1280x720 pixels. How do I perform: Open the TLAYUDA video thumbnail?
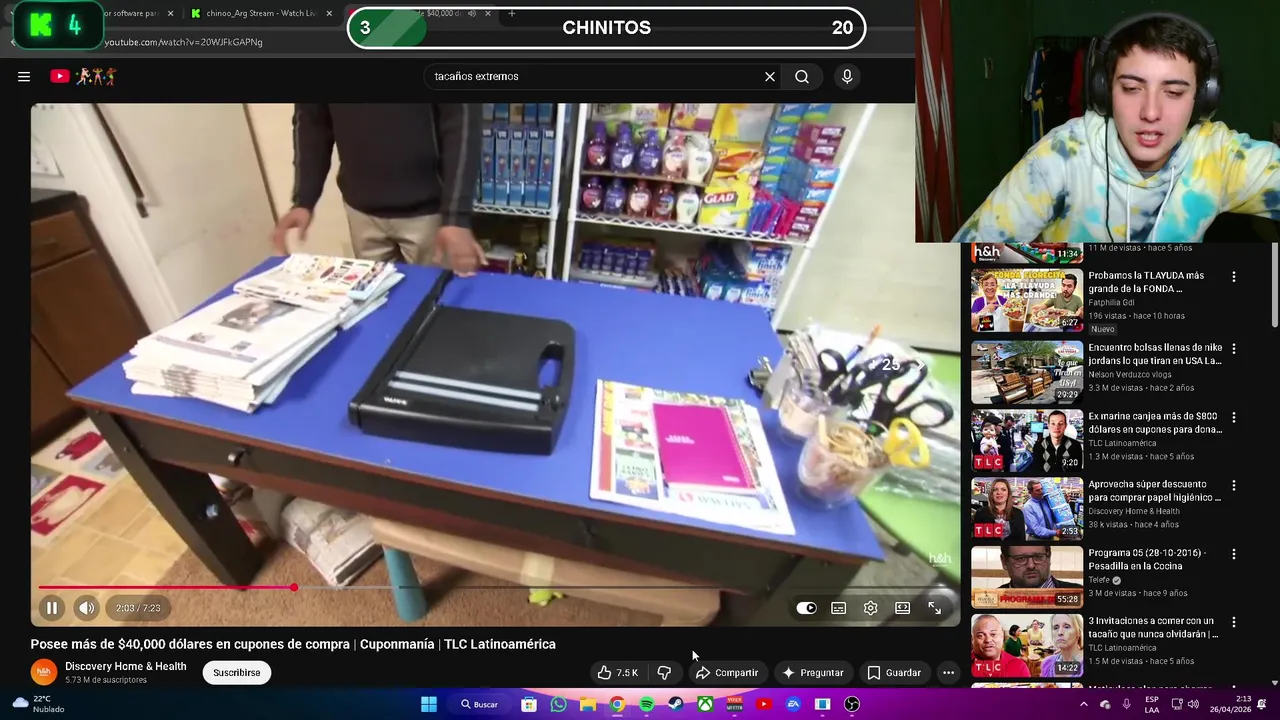(1027, 301)
